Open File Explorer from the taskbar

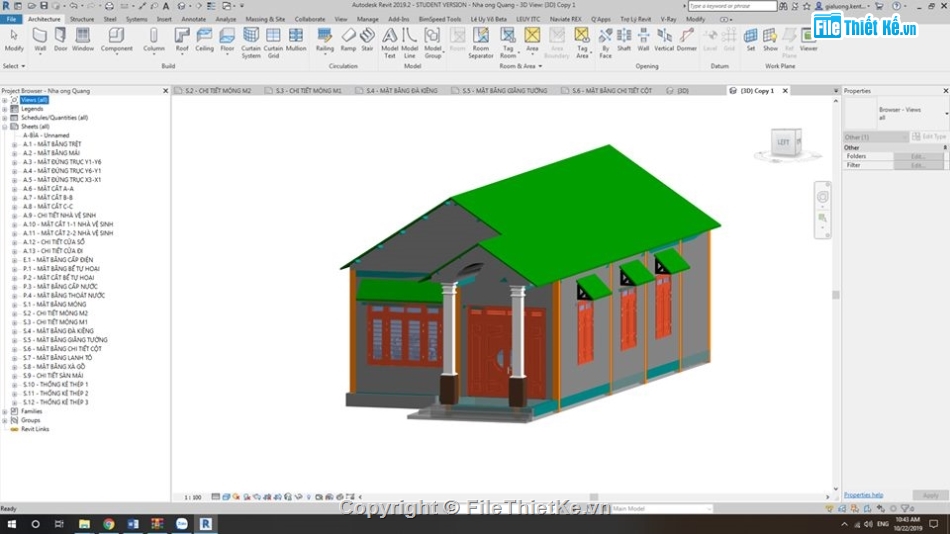click(84, 524)
